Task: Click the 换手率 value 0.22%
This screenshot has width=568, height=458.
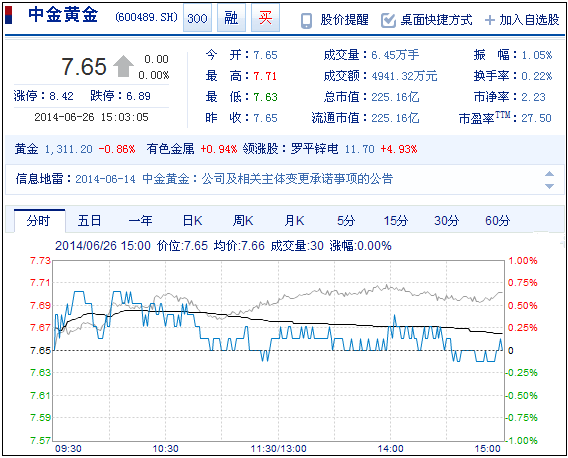Action: 536,76
